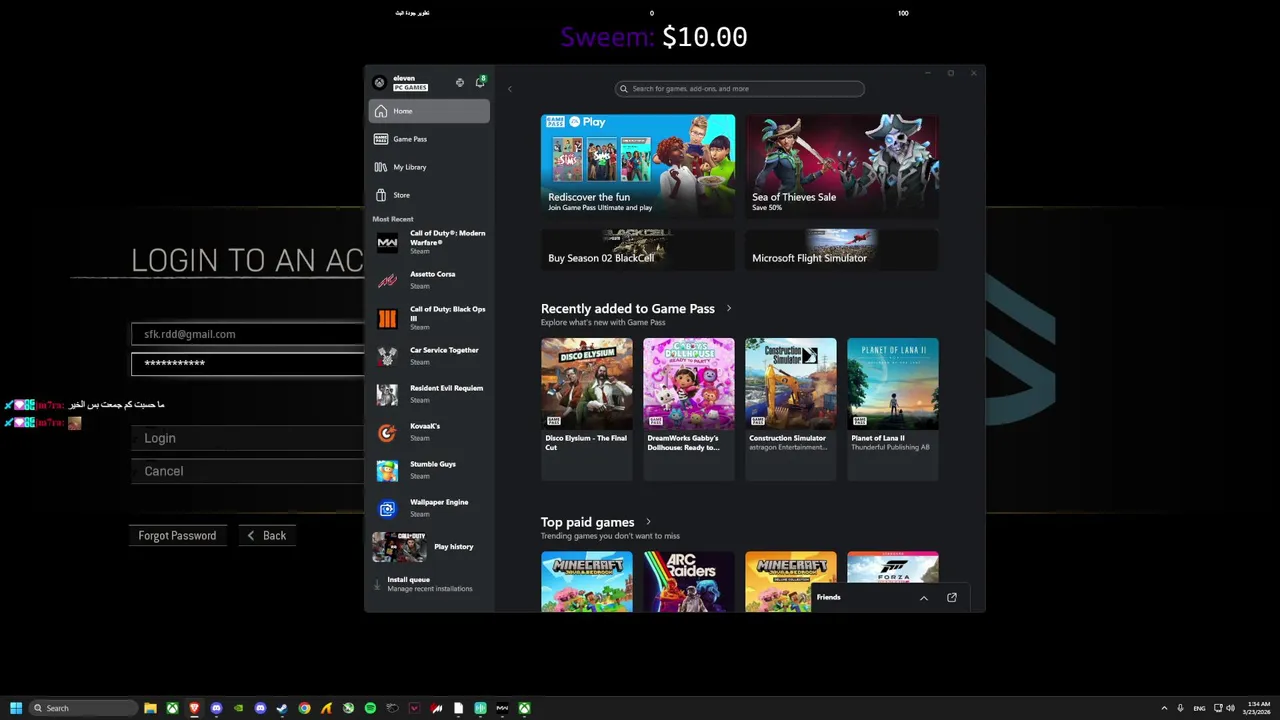Click the Top paid games heading

point(588,522)
